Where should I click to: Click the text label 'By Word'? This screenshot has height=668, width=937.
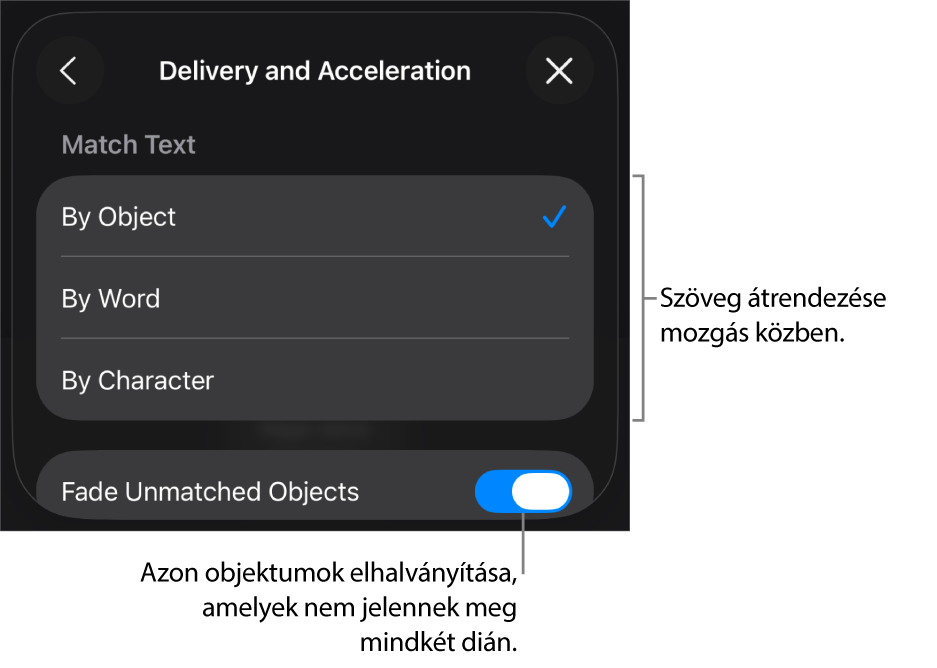coord(111,298)
